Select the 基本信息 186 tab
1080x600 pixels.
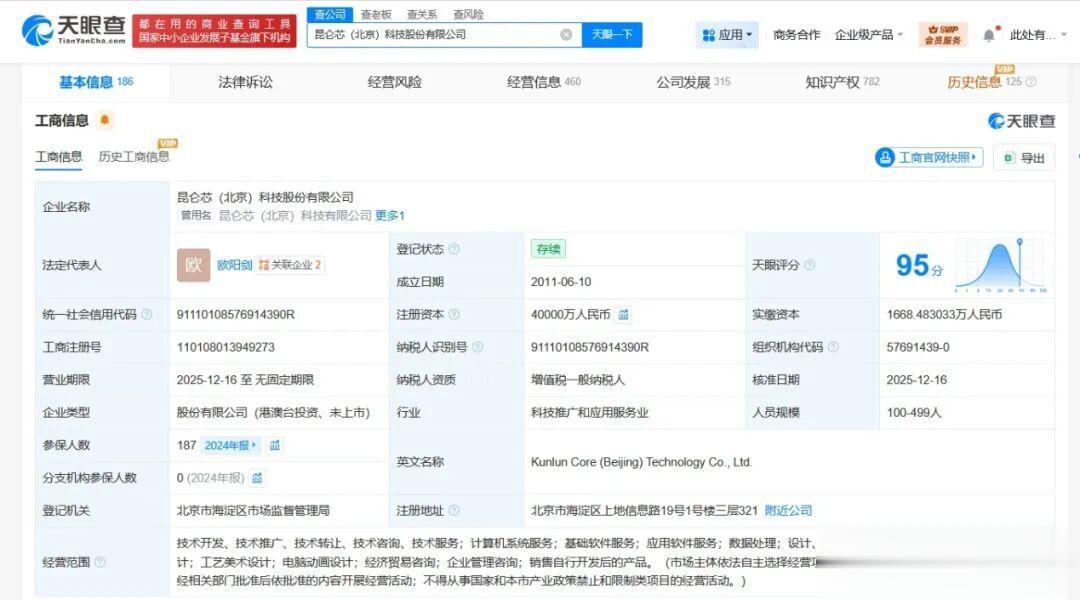tap(96, 83)
